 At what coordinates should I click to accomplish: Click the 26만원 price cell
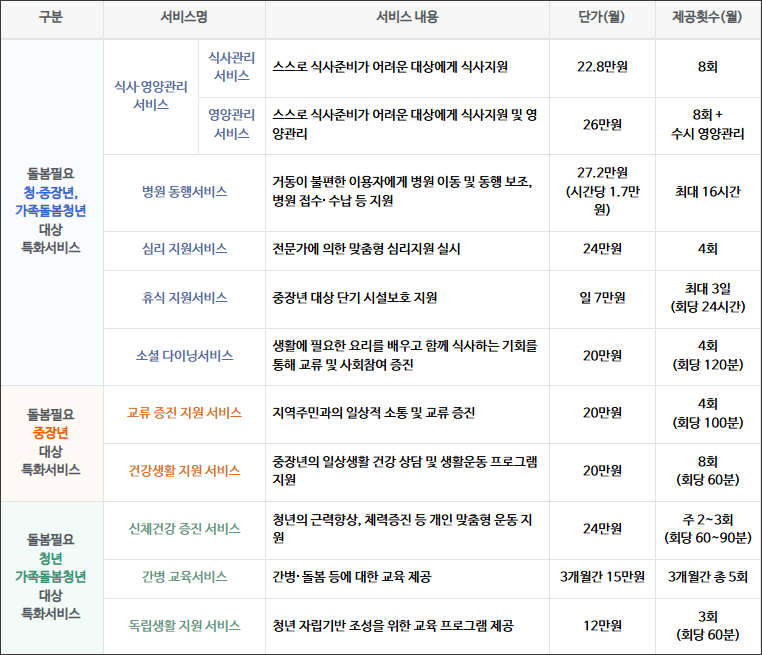[x=602, y=125]
